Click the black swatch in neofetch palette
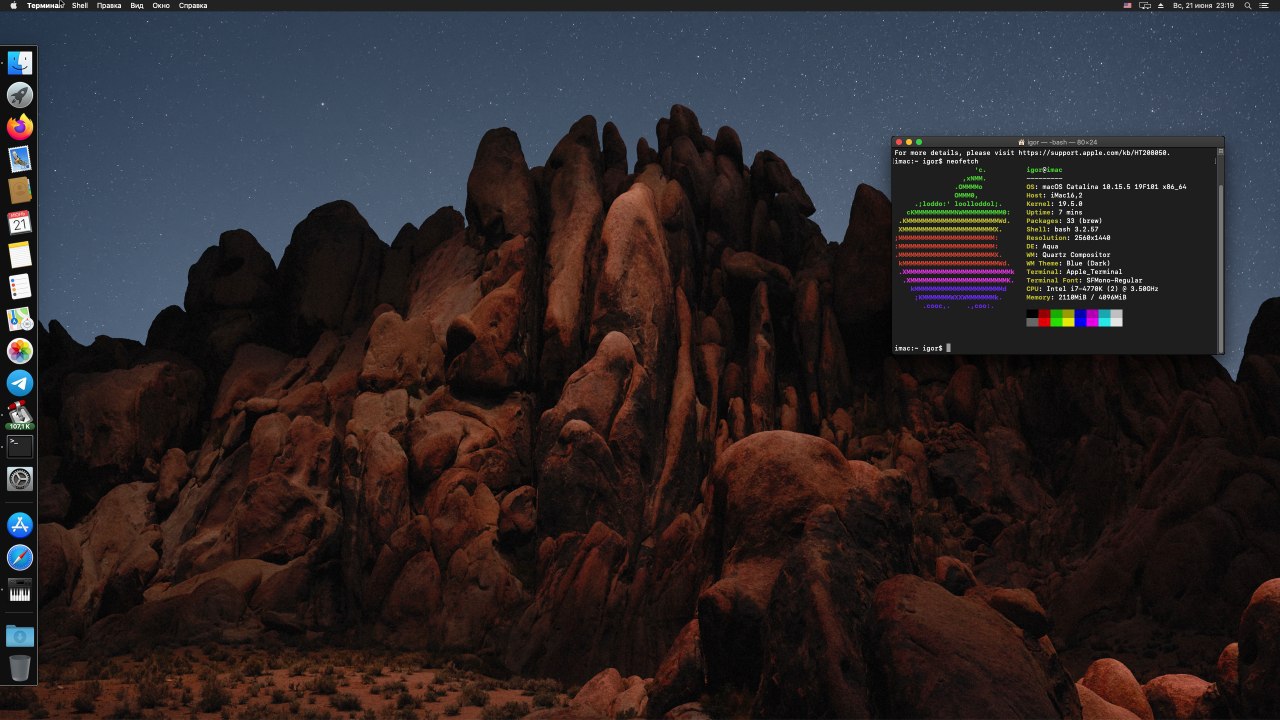This screenshot has height=720, width=1280. pos(1032,314)
